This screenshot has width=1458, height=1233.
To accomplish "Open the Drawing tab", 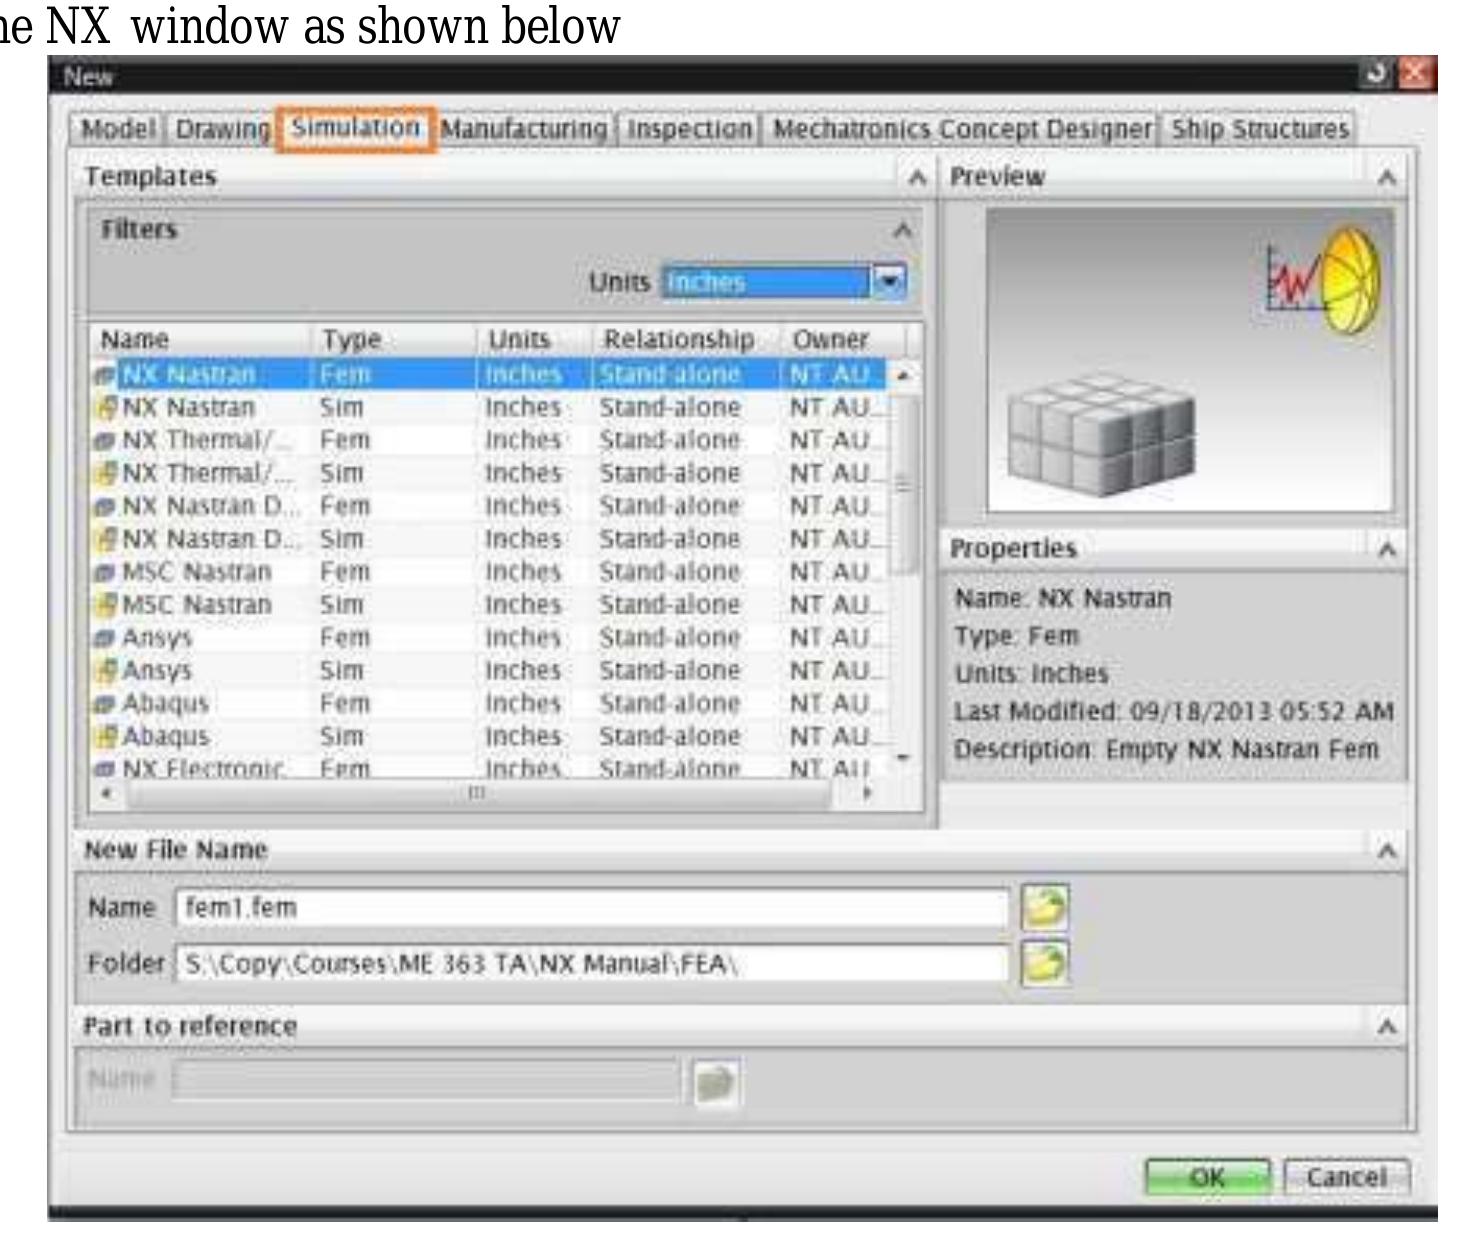I will 222,129.
